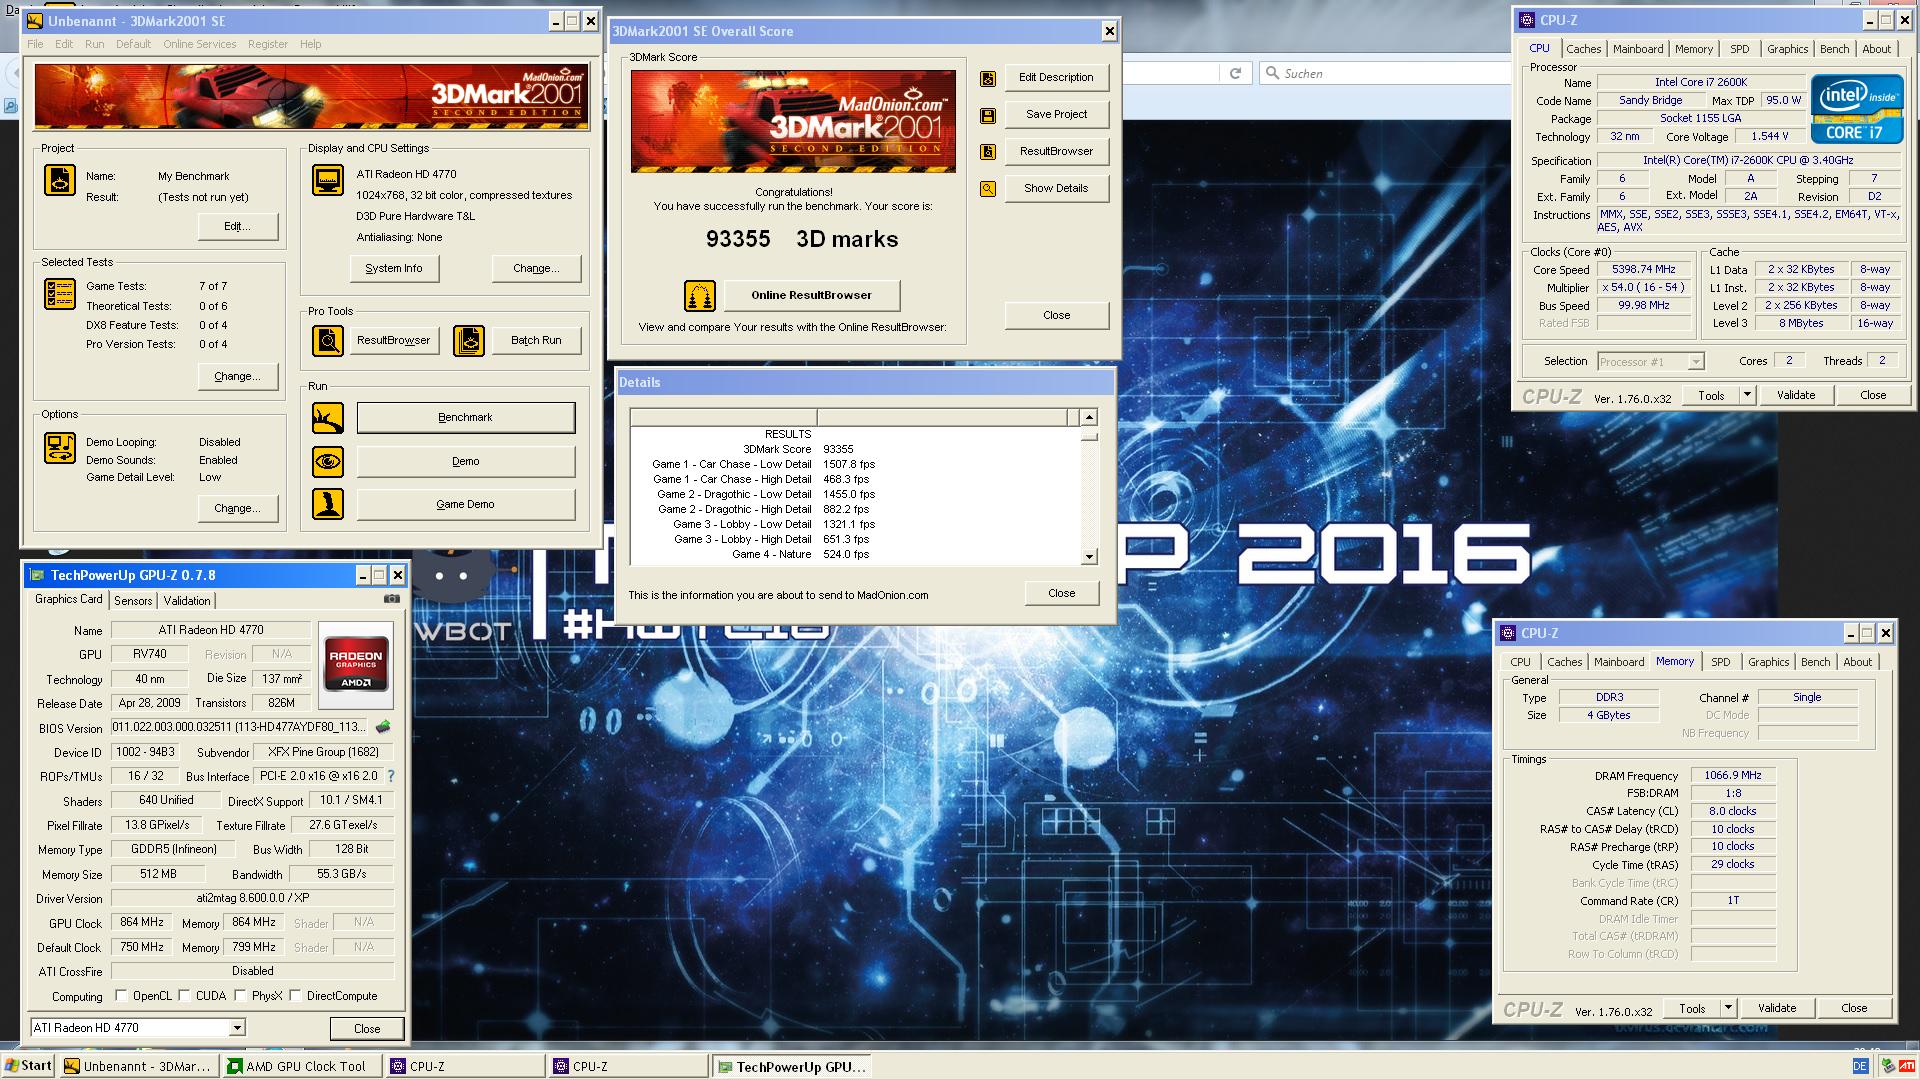Open the File menu in 3DMark2001

[x=35, y=44]
